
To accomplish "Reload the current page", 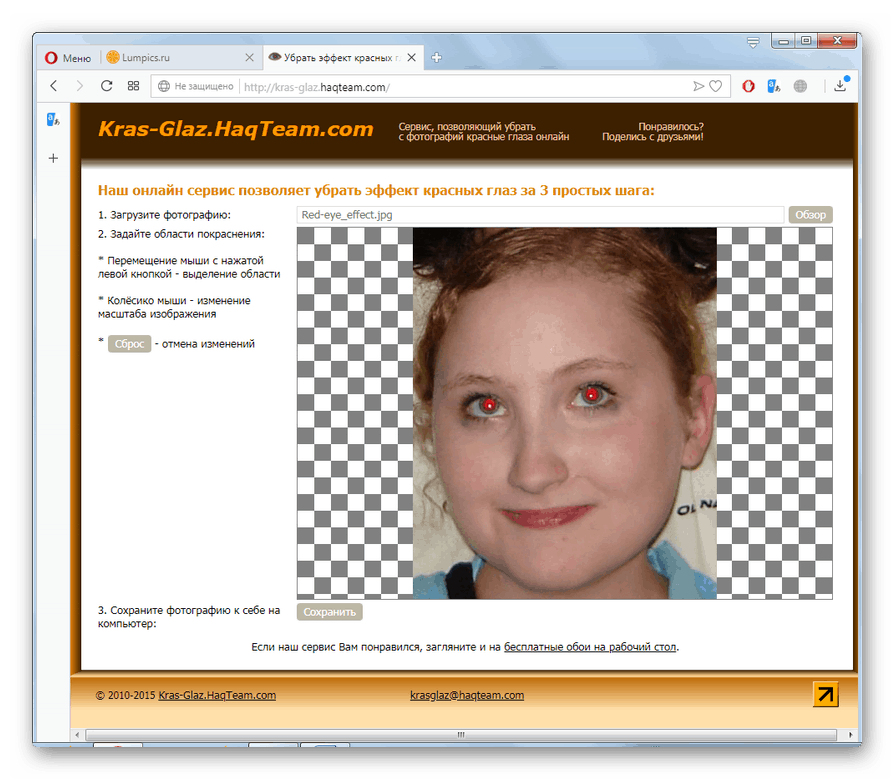I will [106, 86].
